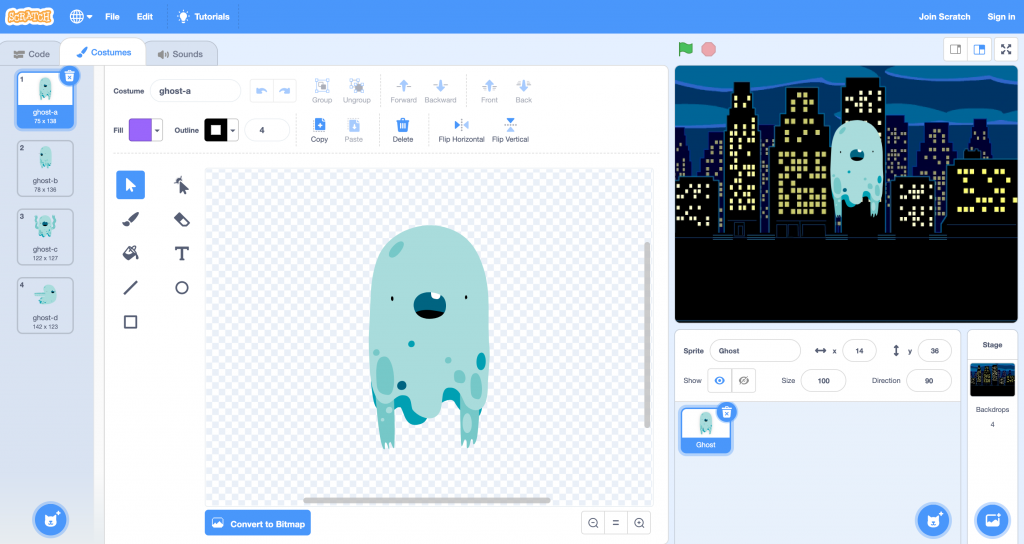Select the Eraser tool
Image resolution: width=1024 pixels, height=544 pixels.
click(x=182, y=219)
